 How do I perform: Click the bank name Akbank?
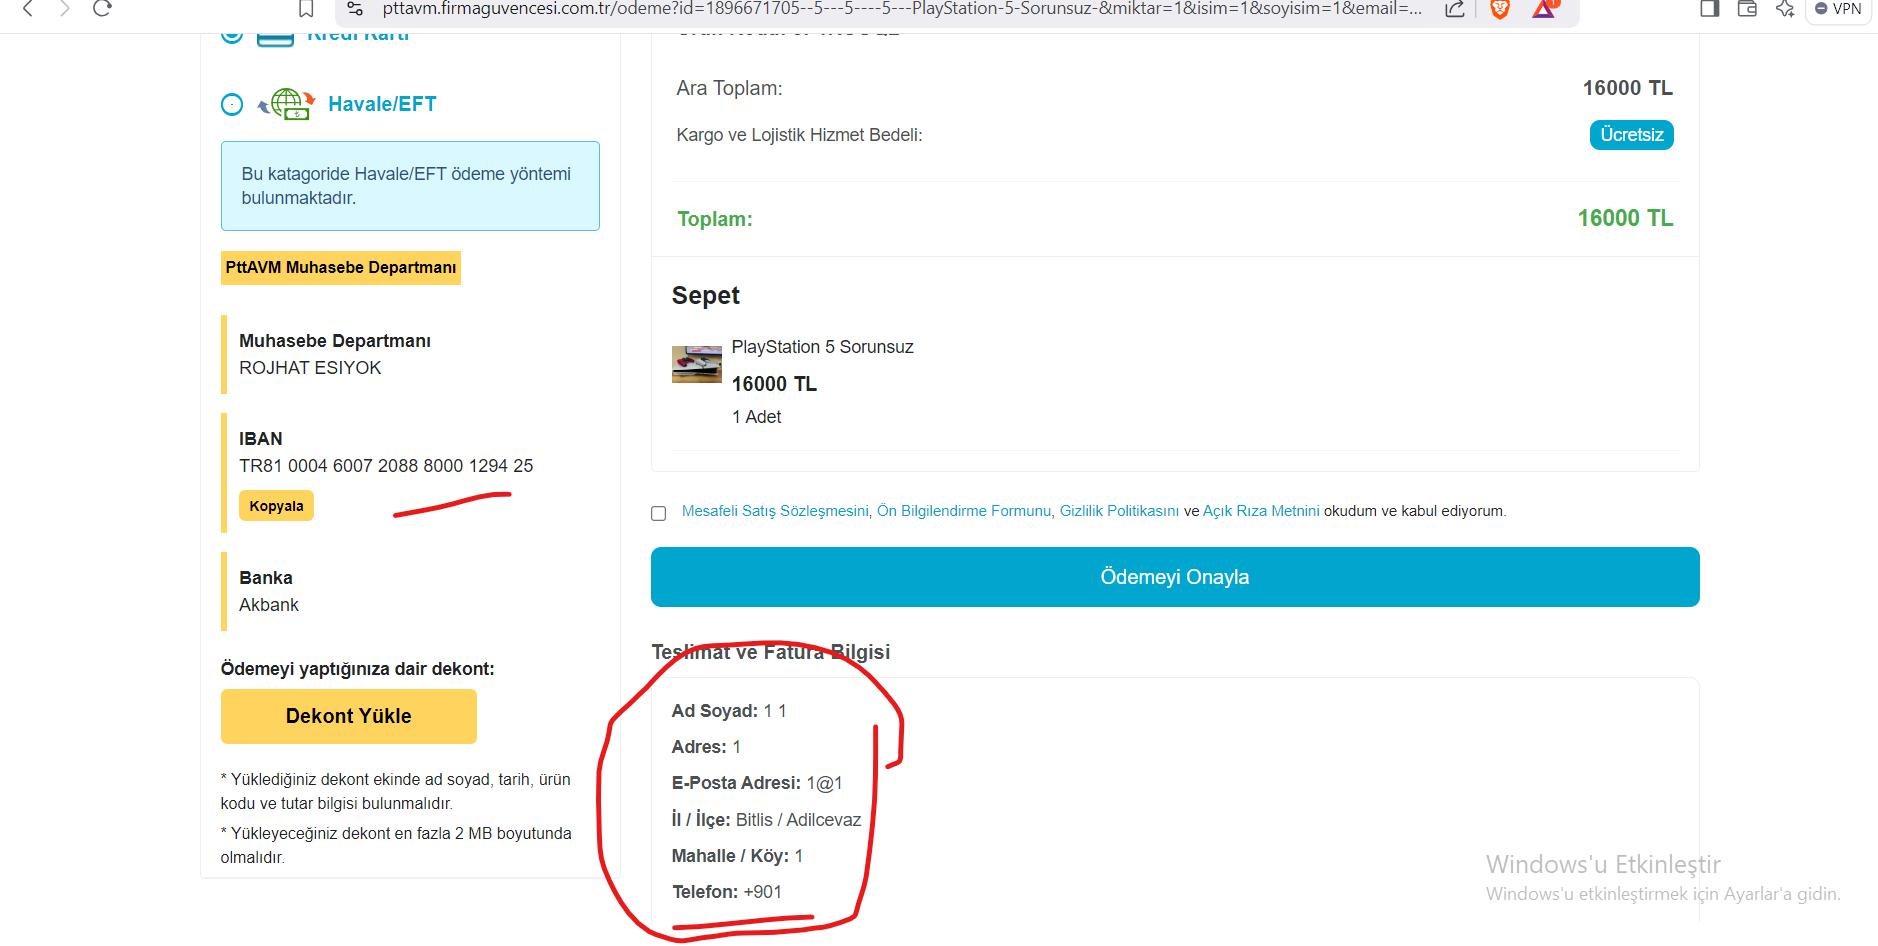tap(269, 605)
